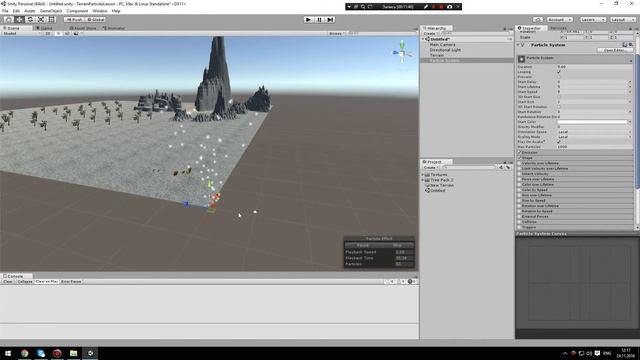This screenshot has height=360, width=640.
Task: Toggle scene lighting button
Action: (58, 33)
